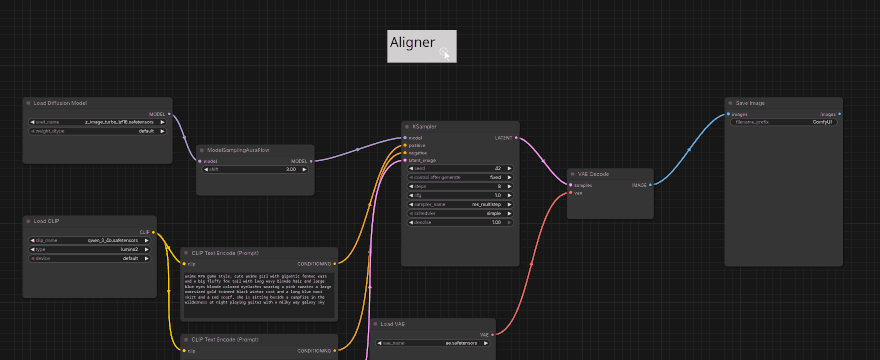Decrease the cfg value with left arrow

tap(411, 195)
